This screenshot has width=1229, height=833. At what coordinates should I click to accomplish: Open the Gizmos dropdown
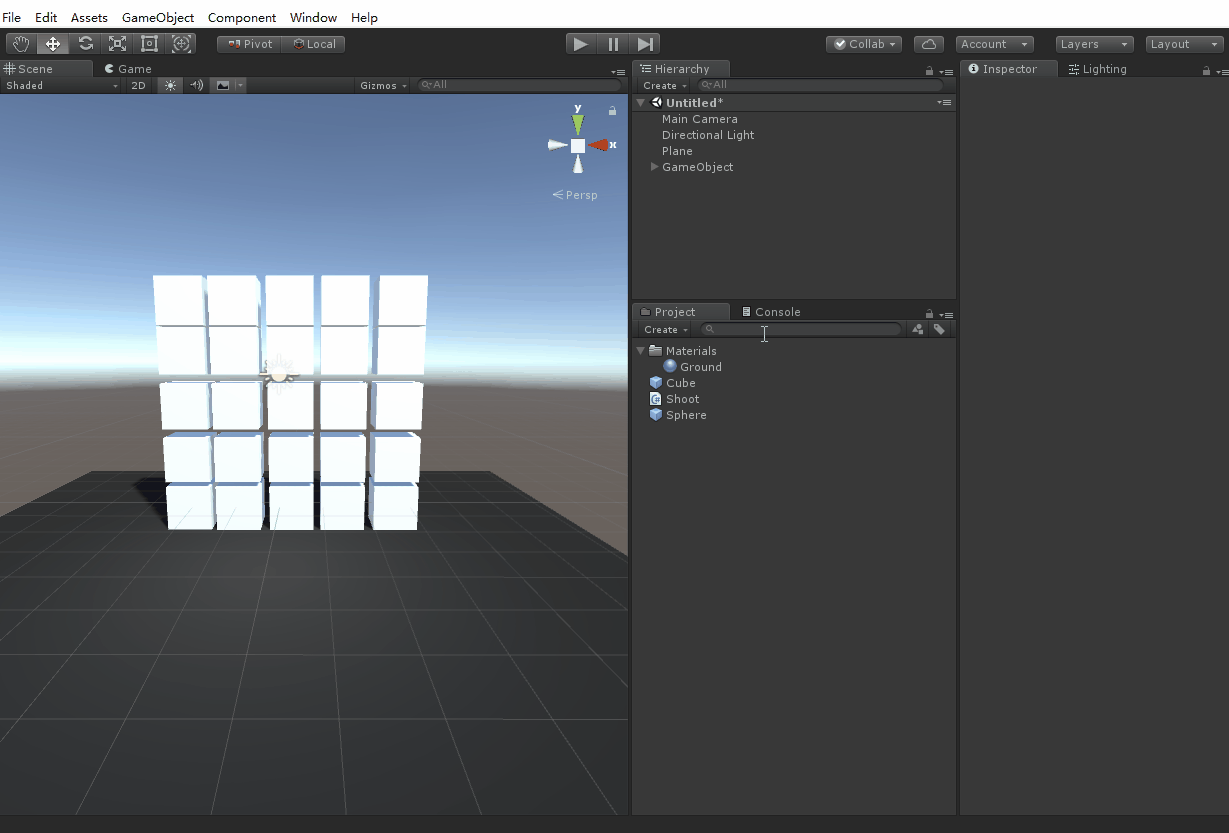(384, 86)
